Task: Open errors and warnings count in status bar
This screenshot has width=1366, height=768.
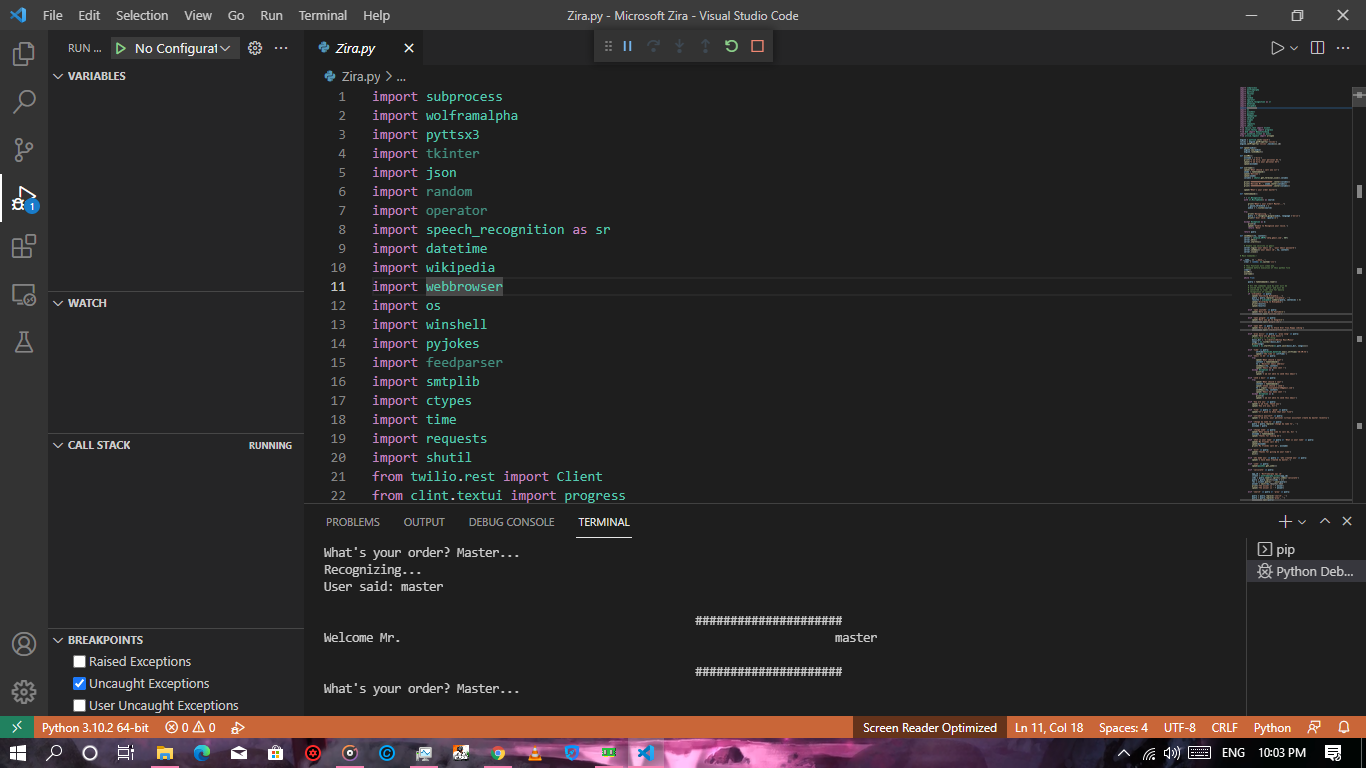Action: [190, 727]
